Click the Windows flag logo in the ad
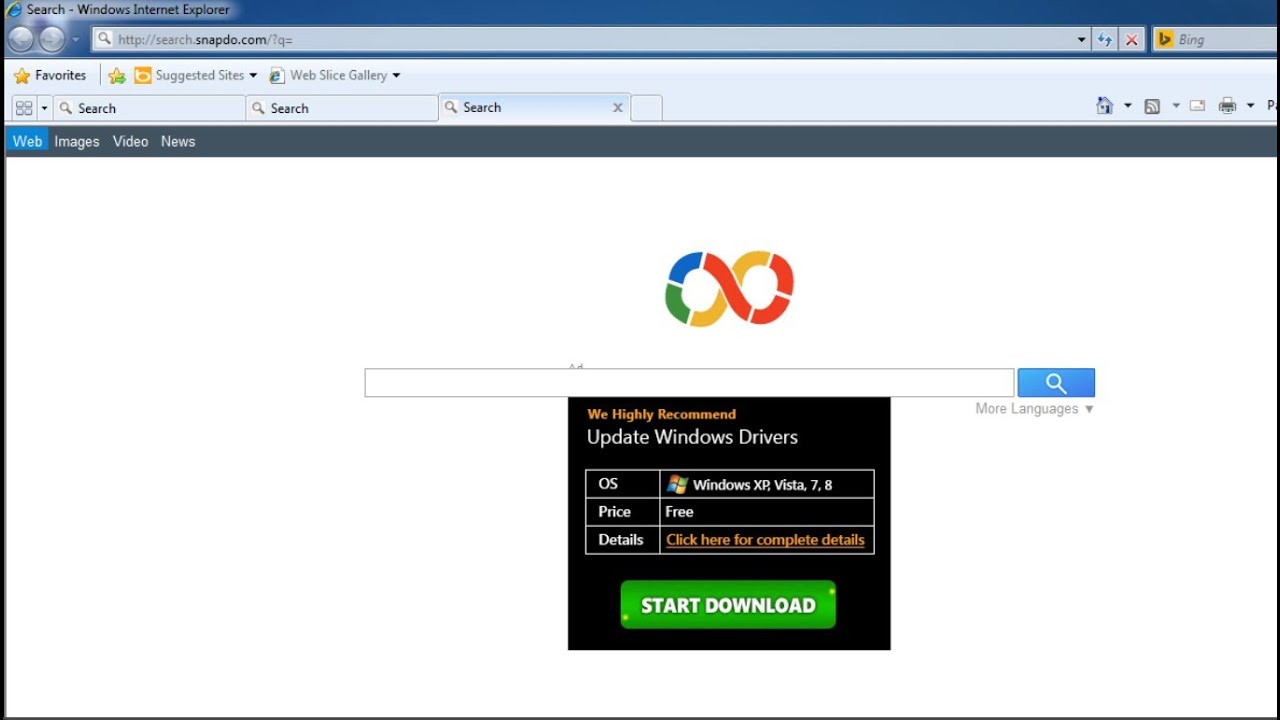Image resolution: width=1280 pixels, height=720 pixels. pos(677,484)
